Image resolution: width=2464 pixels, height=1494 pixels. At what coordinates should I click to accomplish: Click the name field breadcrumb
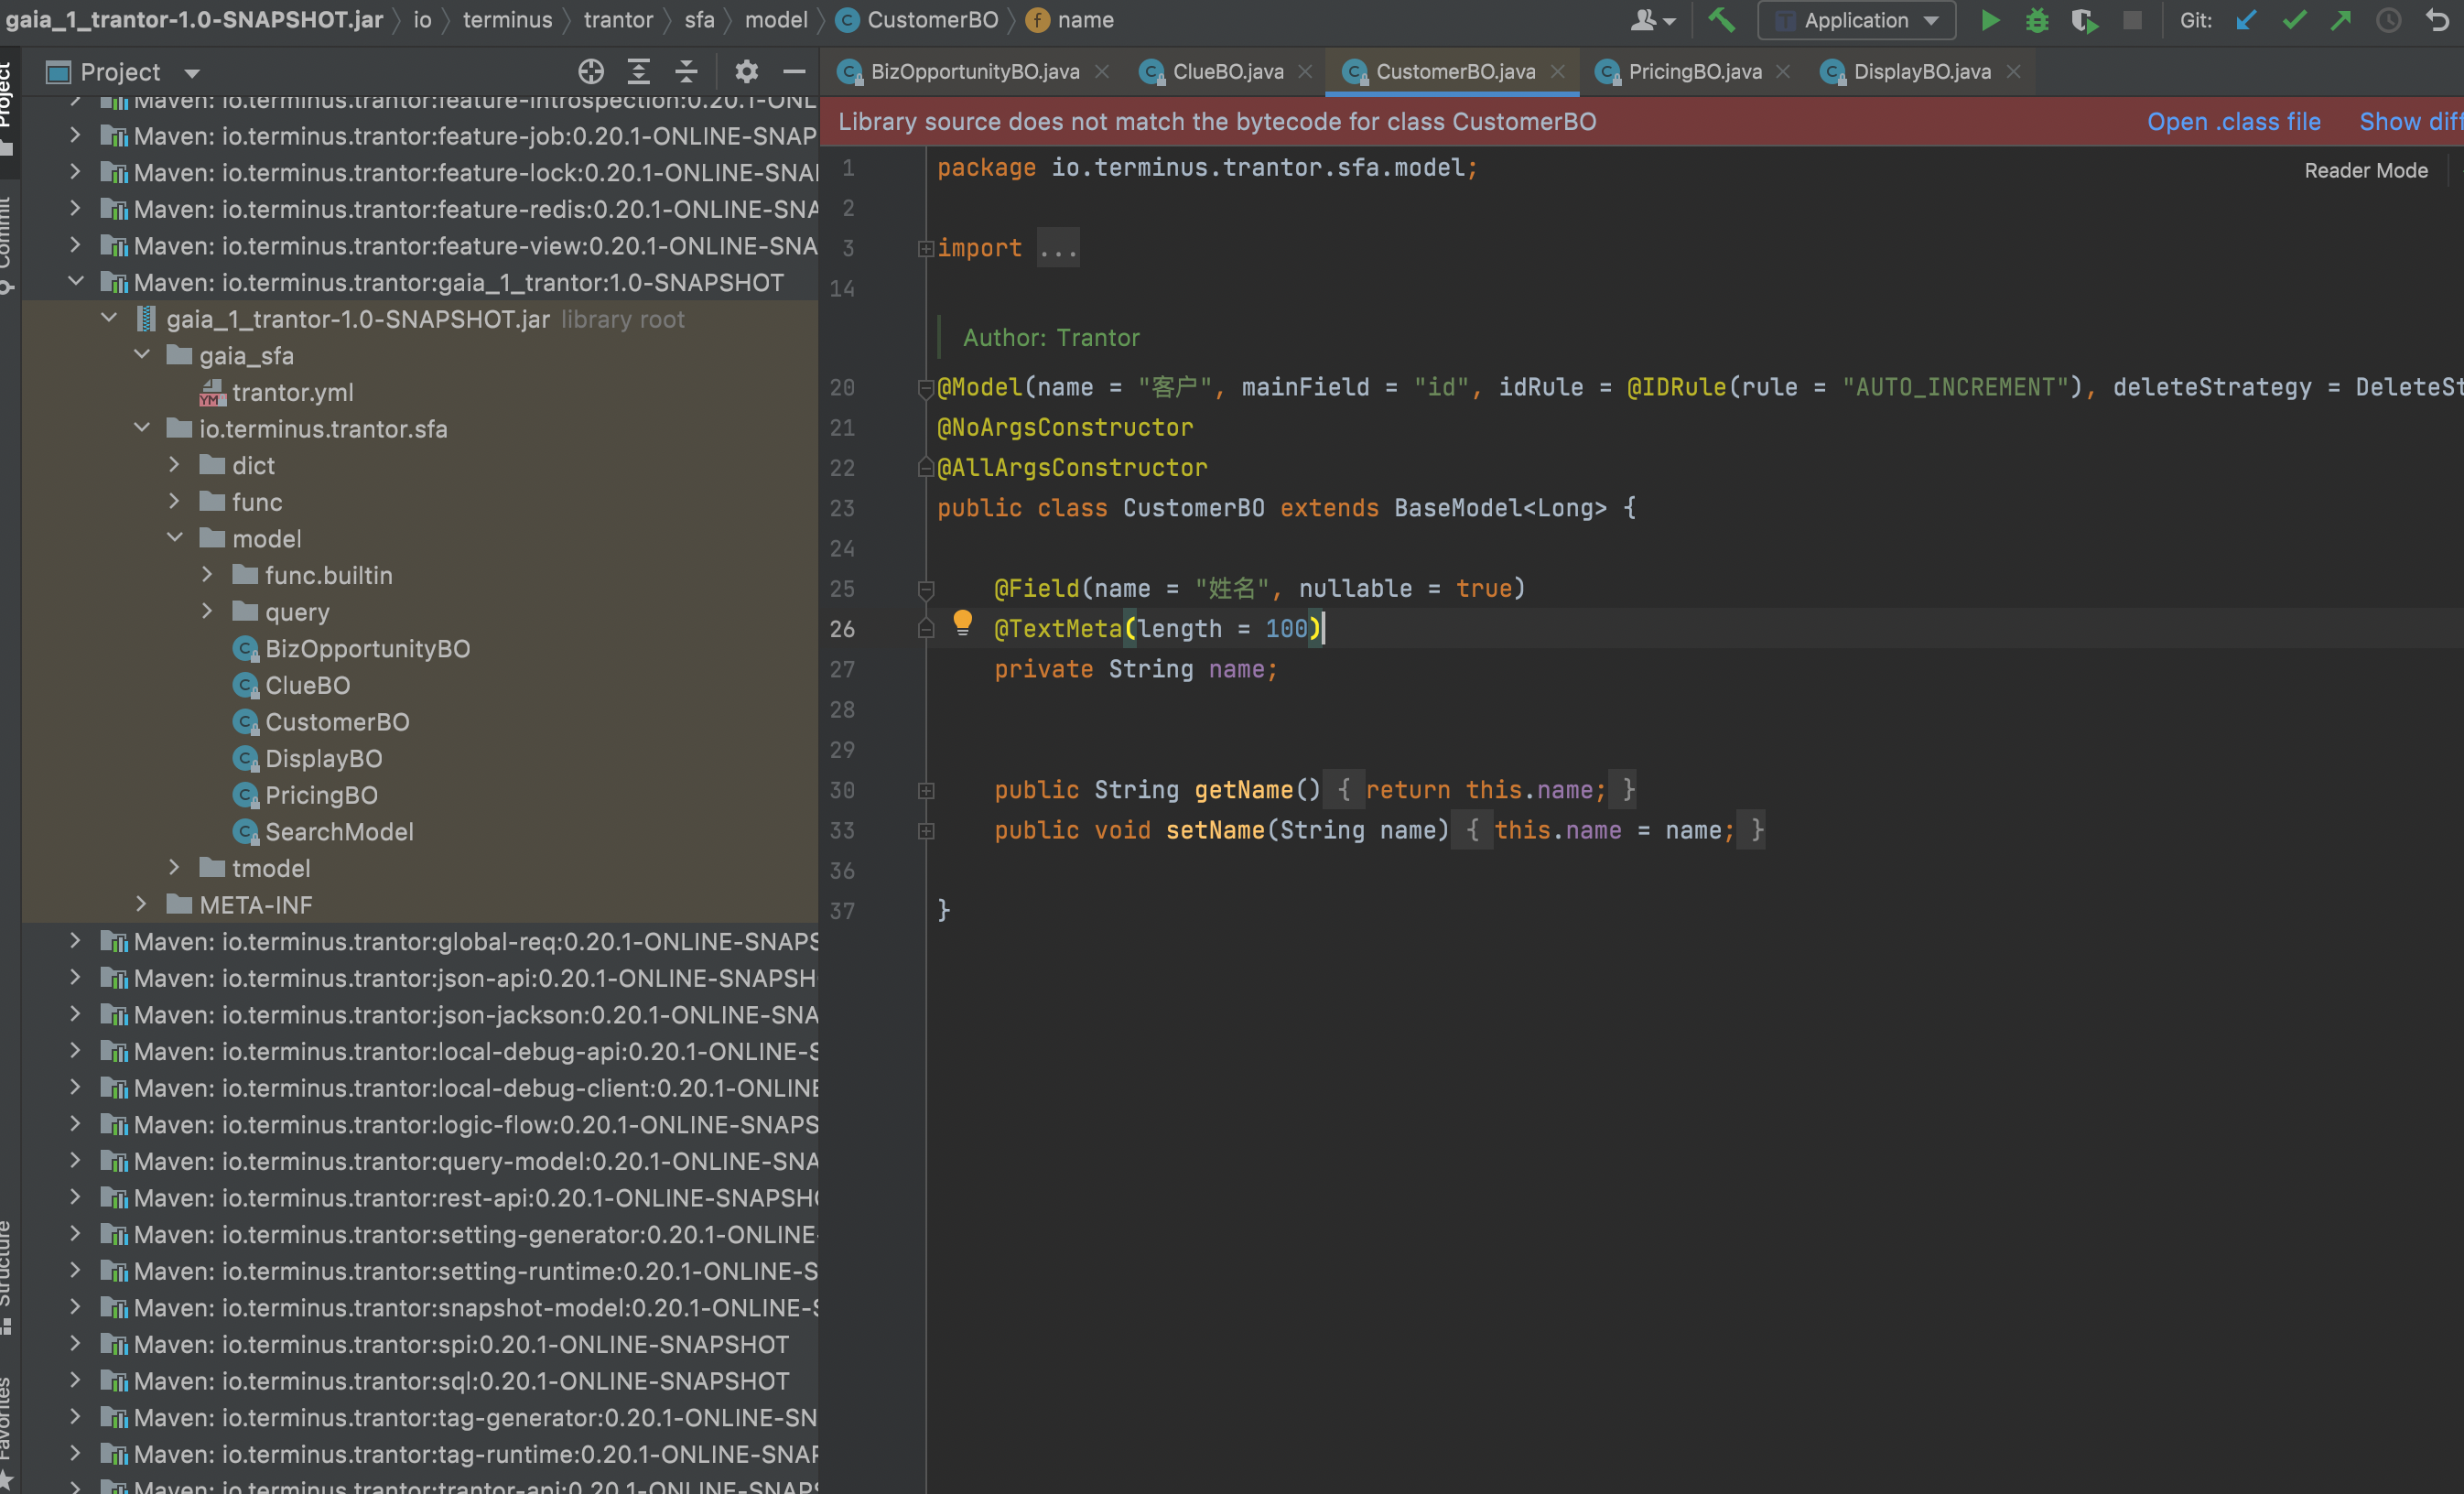pos(1070,20)
